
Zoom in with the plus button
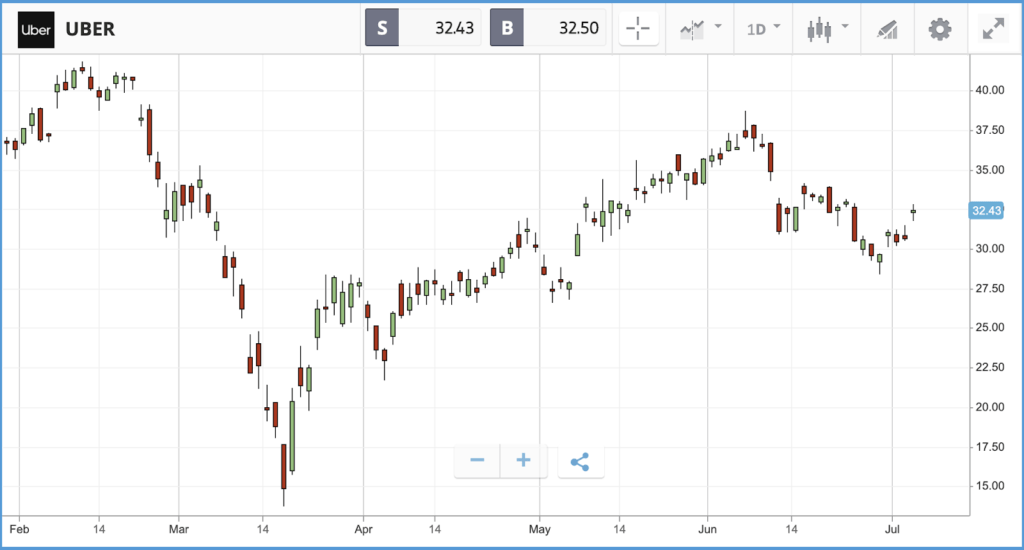click(x=523, y=461)
